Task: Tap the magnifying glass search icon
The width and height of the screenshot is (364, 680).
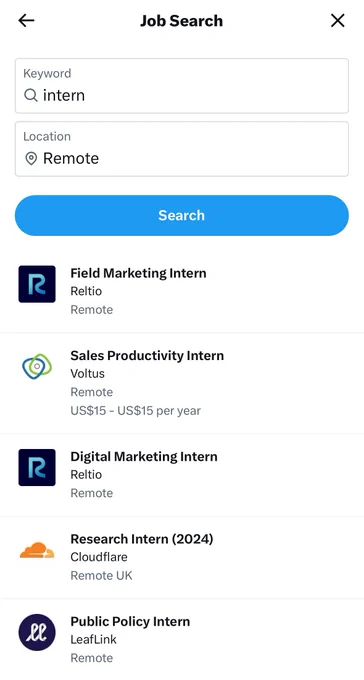Action: point(31,95)
